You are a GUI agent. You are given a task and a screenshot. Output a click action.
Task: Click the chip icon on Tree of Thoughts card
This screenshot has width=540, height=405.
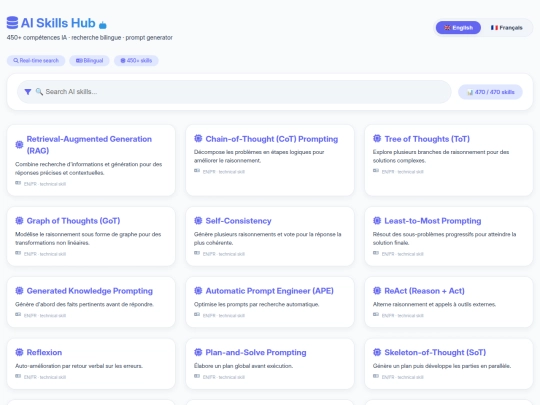377,138
